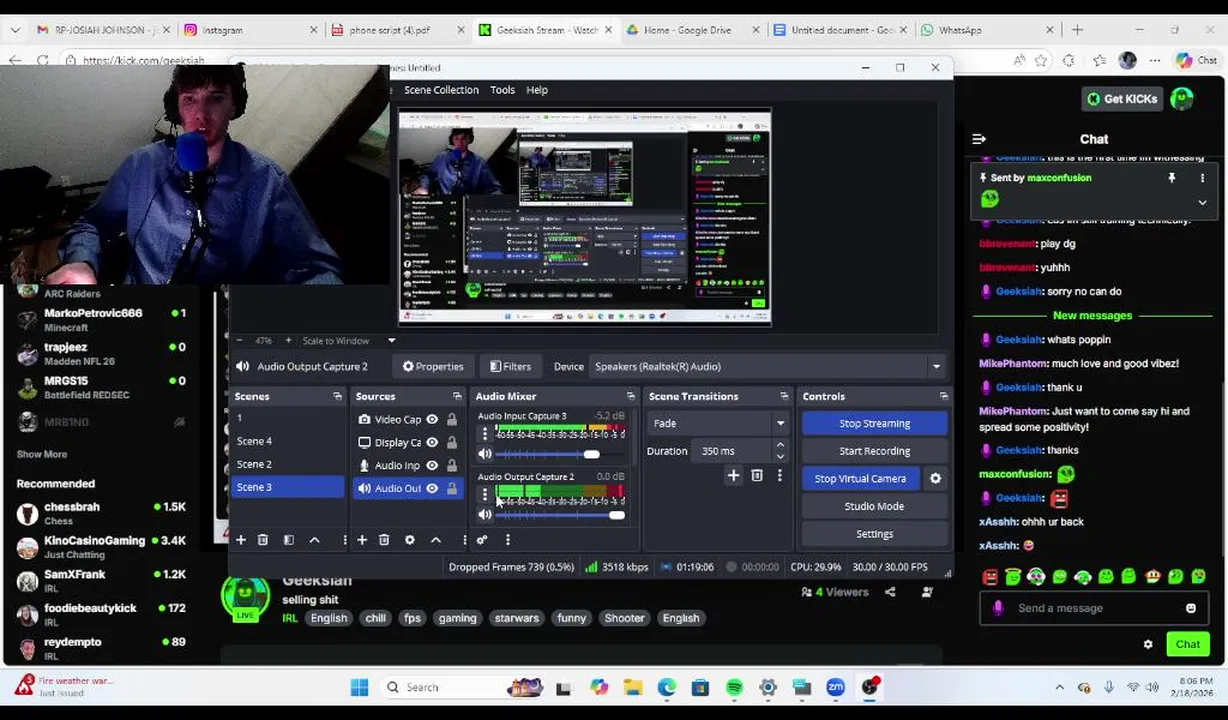Toggle visibility of Video Capture source

[x=432, y=420]
